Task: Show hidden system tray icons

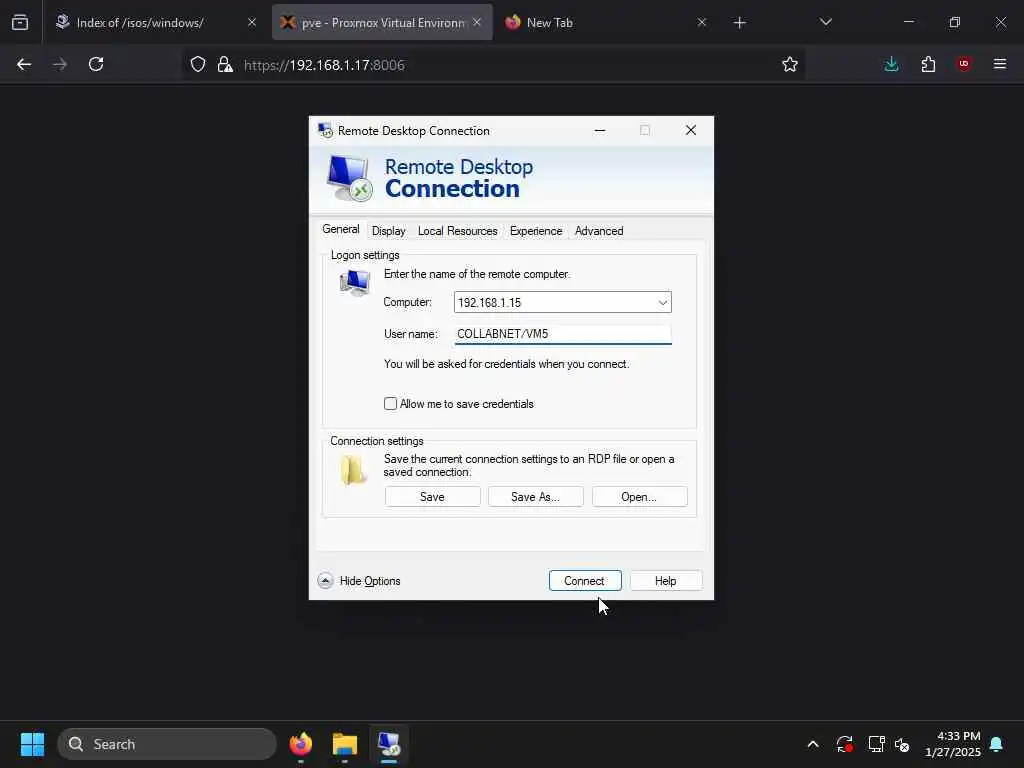Action: [813, 744]
